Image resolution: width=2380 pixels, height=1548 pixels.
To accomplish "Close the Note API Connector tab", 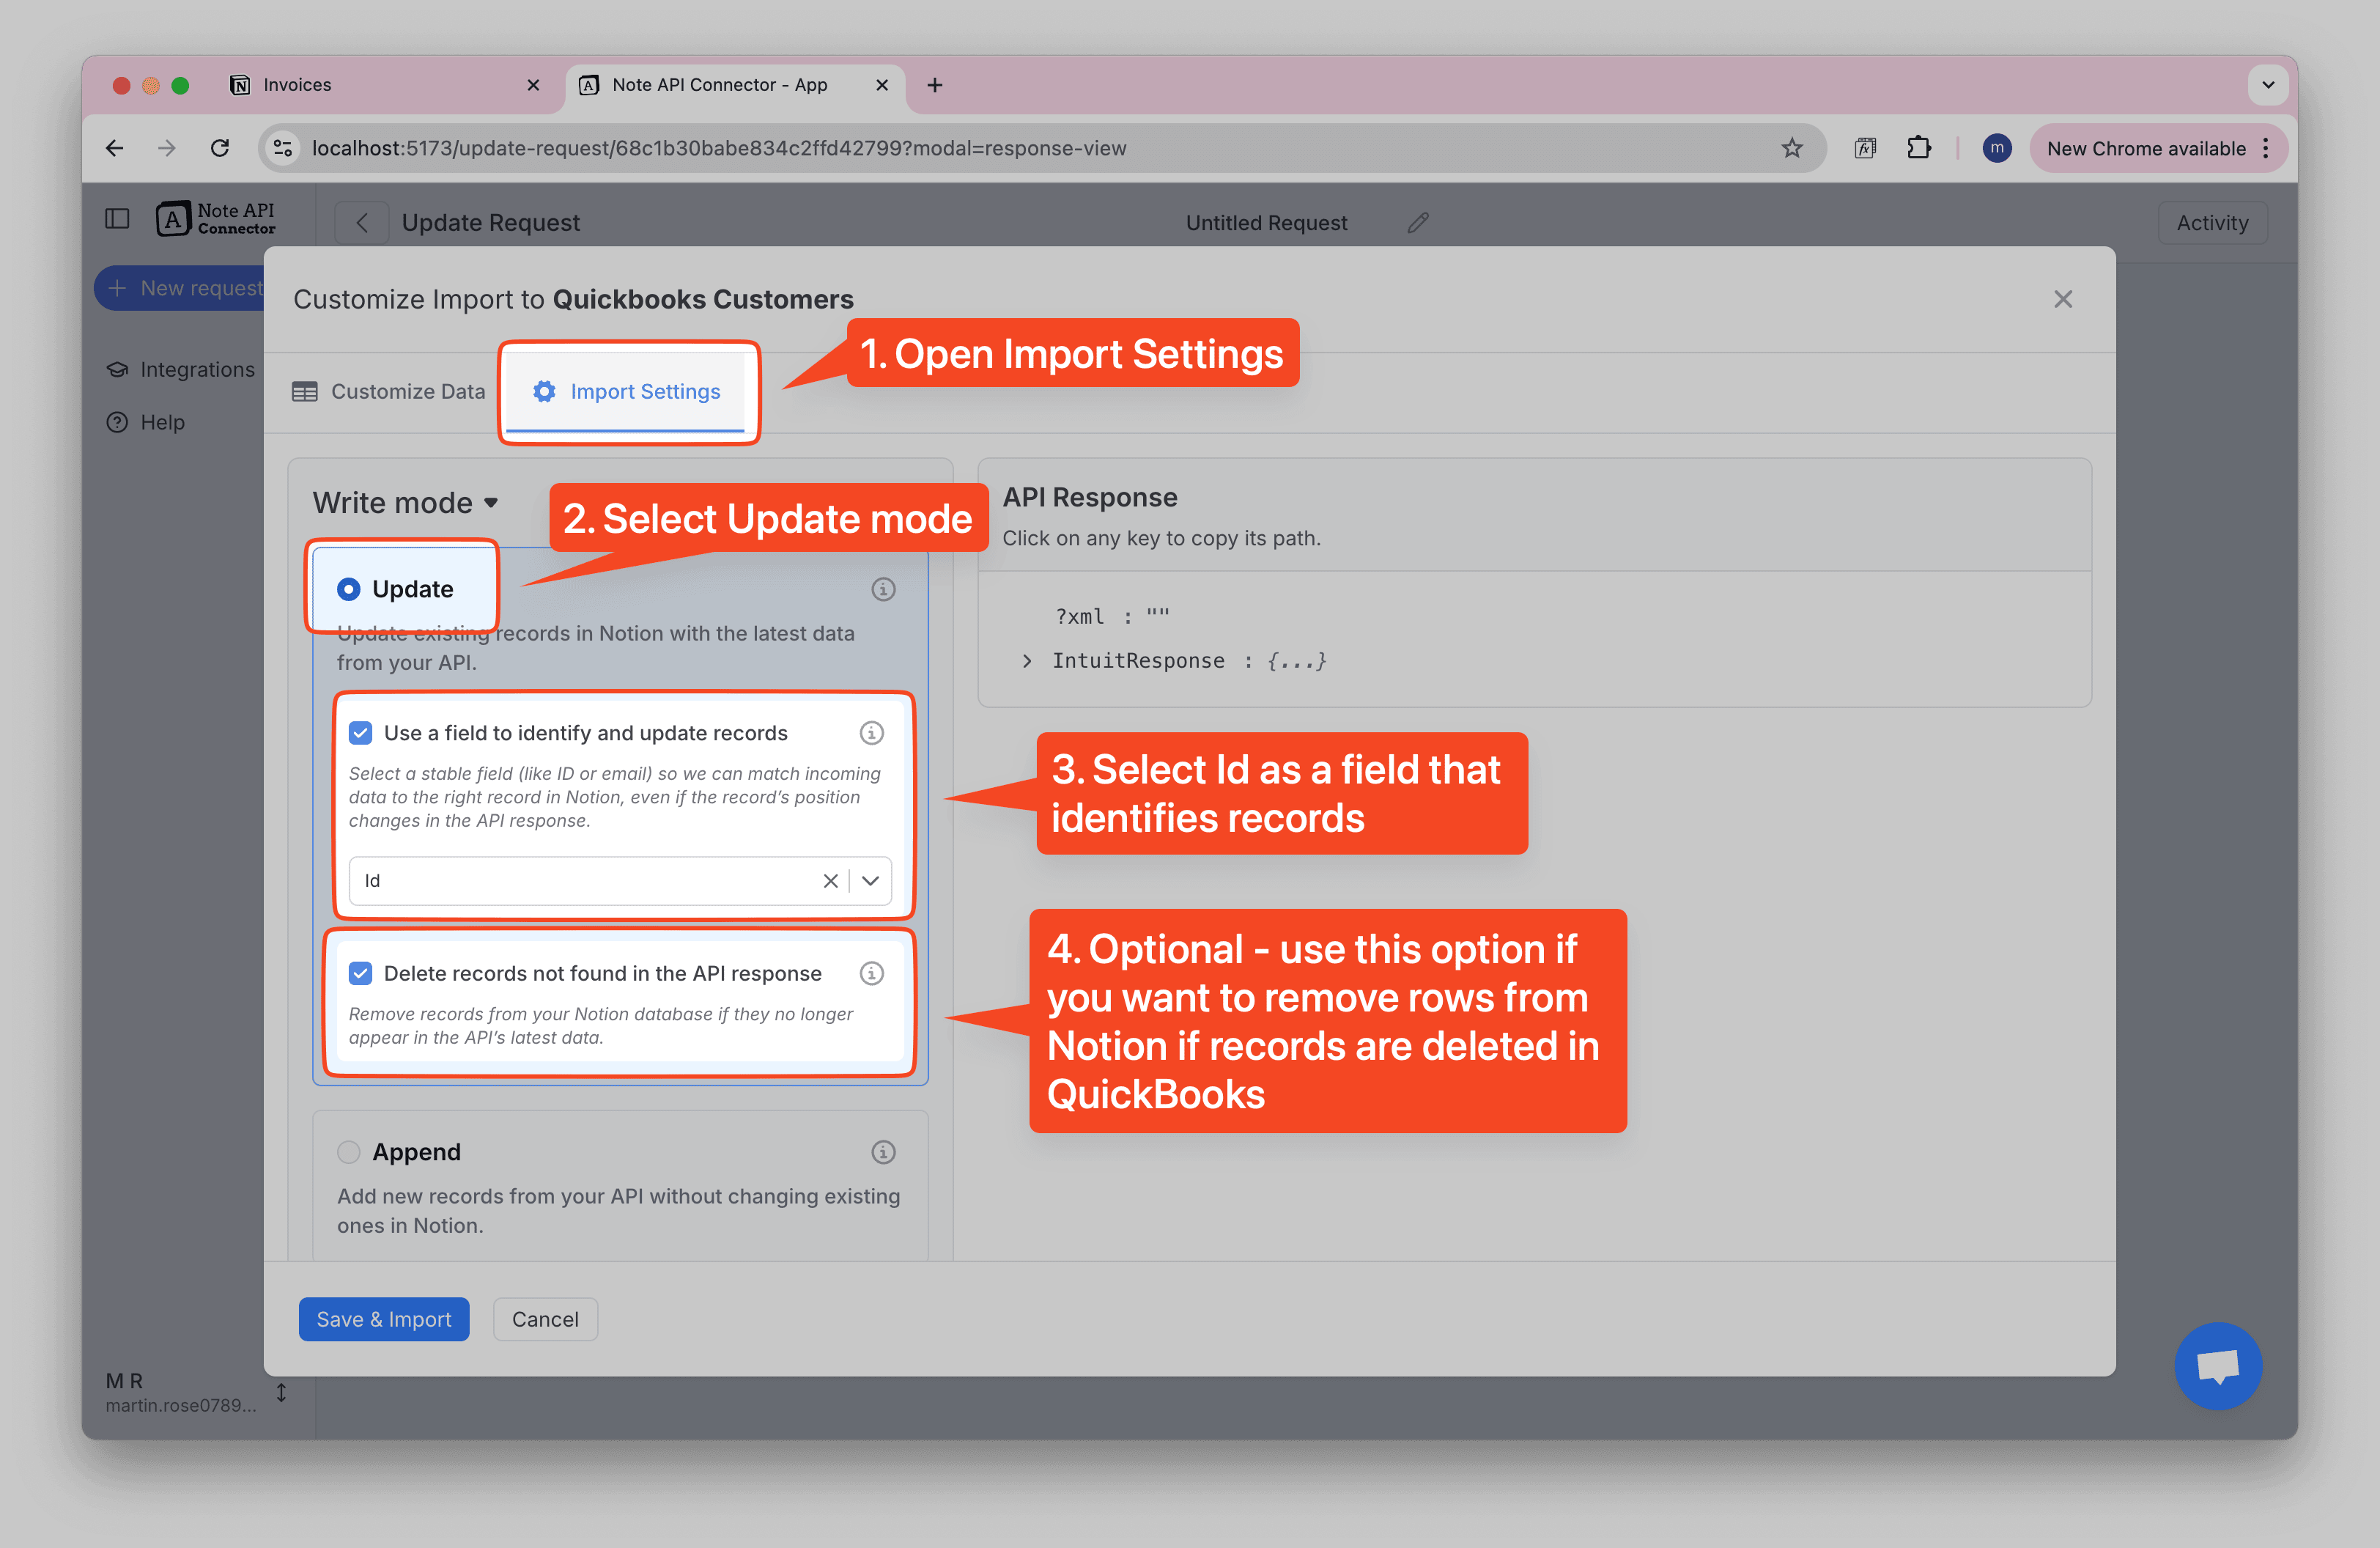I will [x=882, y=85].
